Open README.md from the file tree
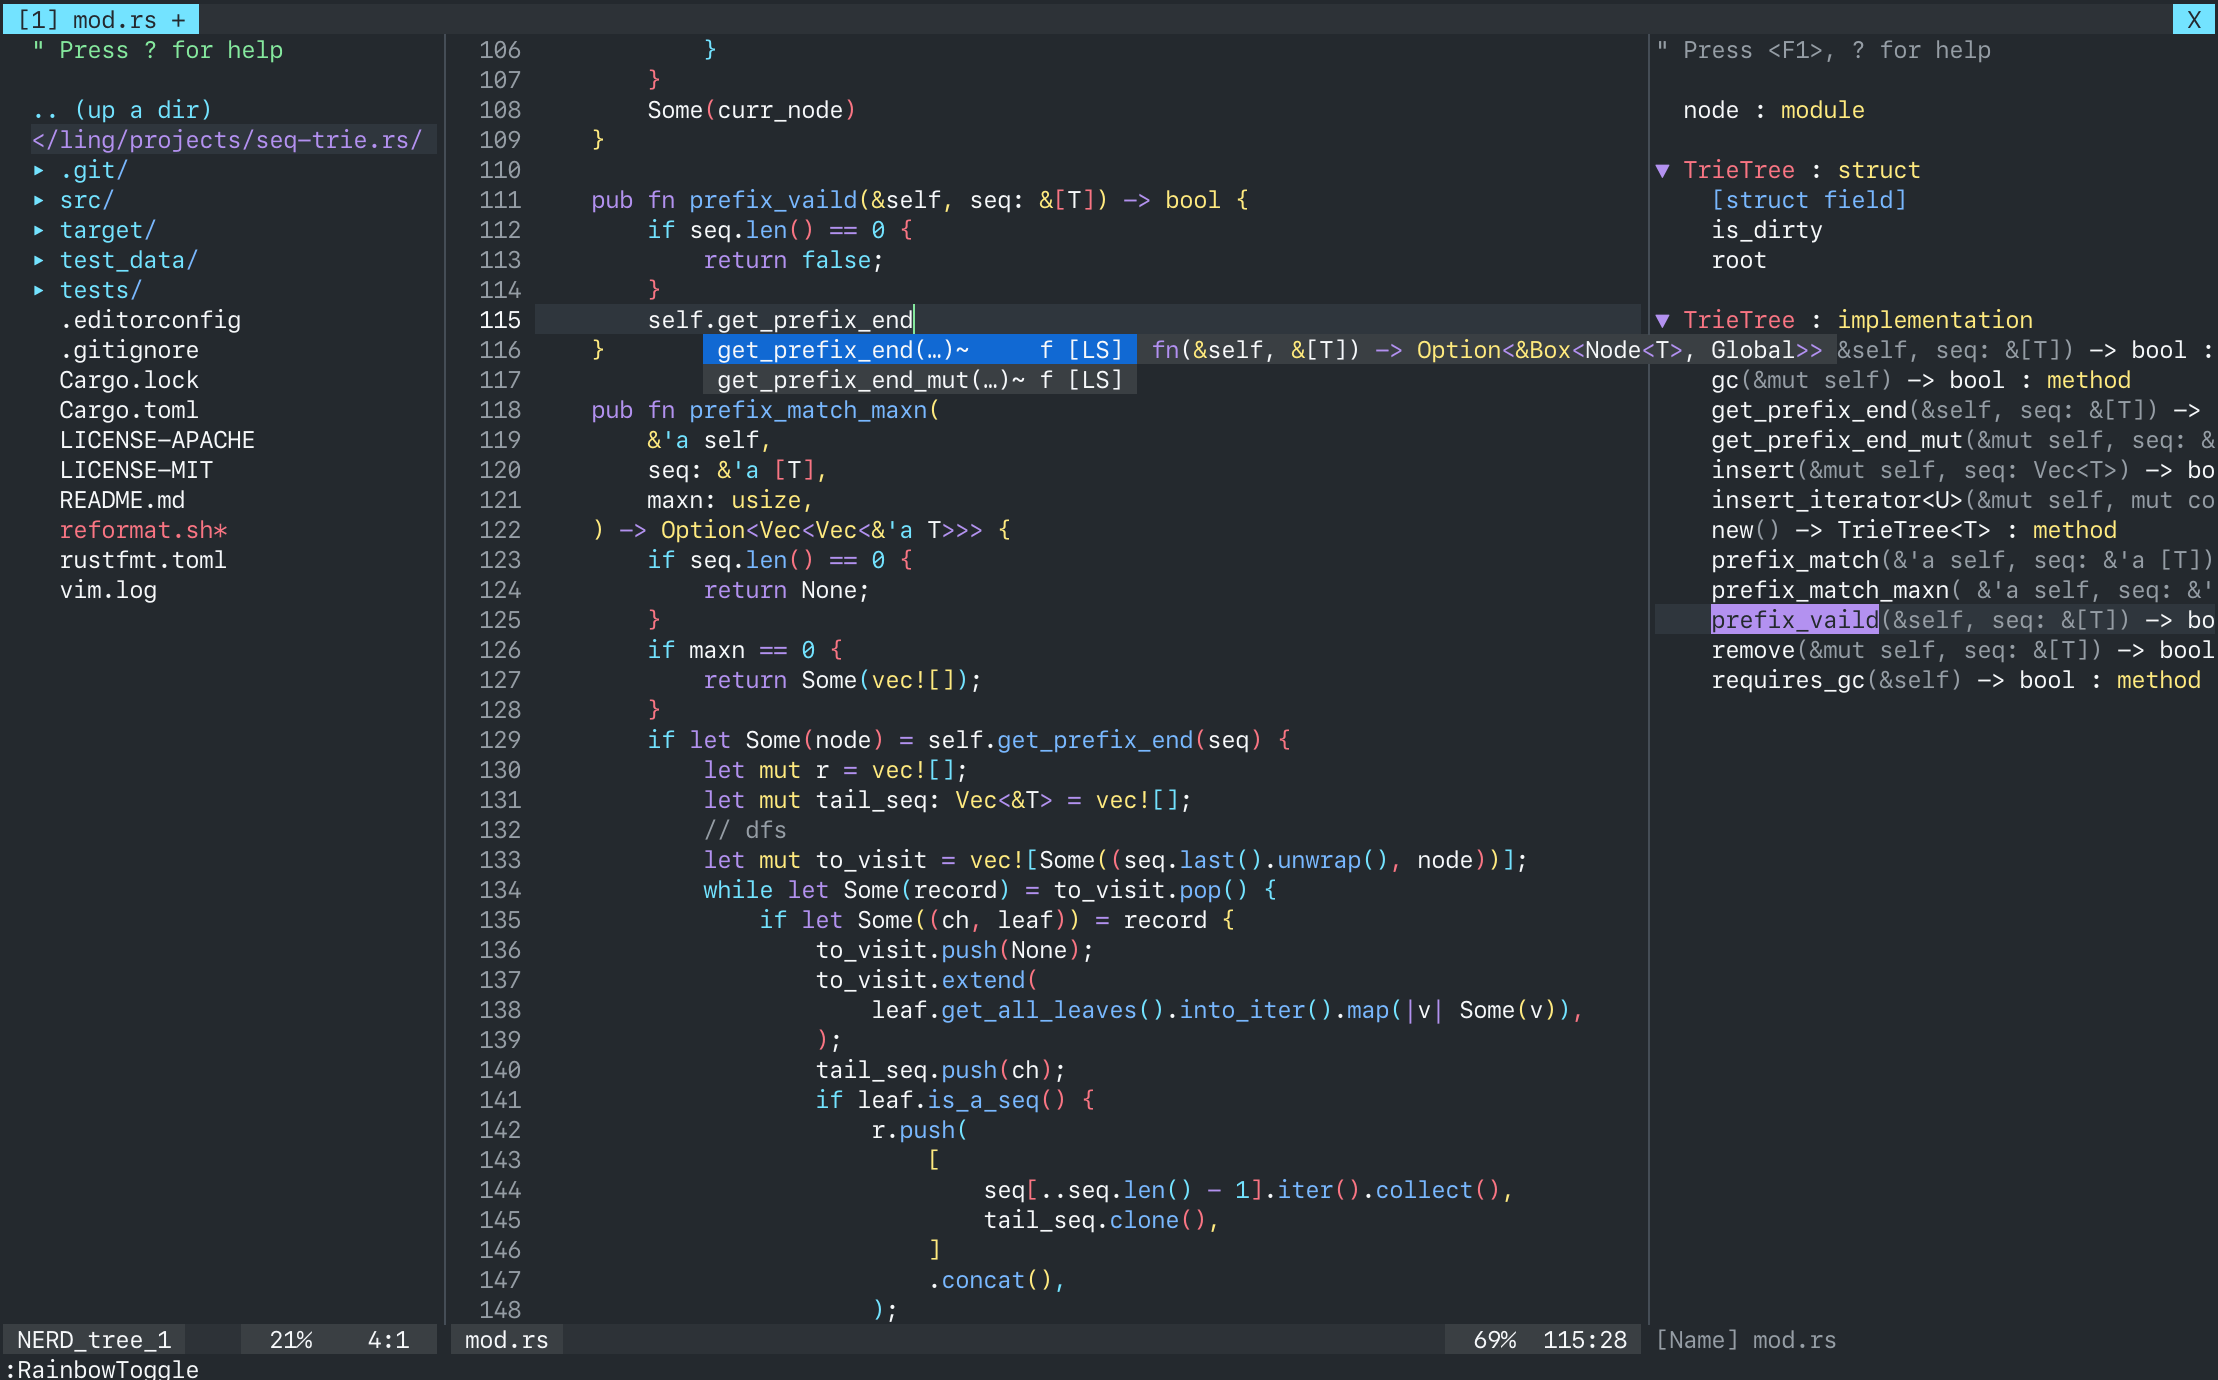The width and height of the screenshot is (2218, 1380). [x=121, y=500]
